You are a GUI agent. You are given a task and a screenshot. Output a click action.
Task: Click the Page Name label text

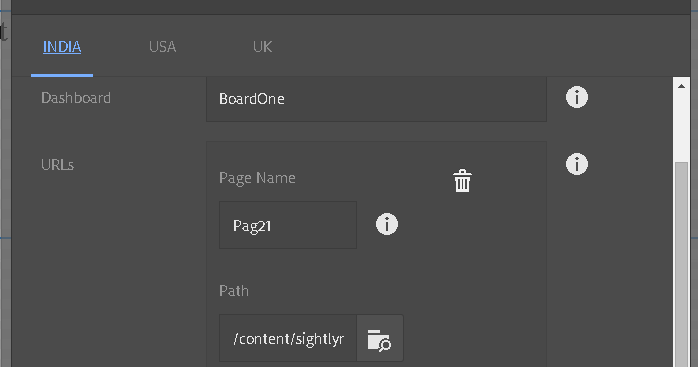257,178
